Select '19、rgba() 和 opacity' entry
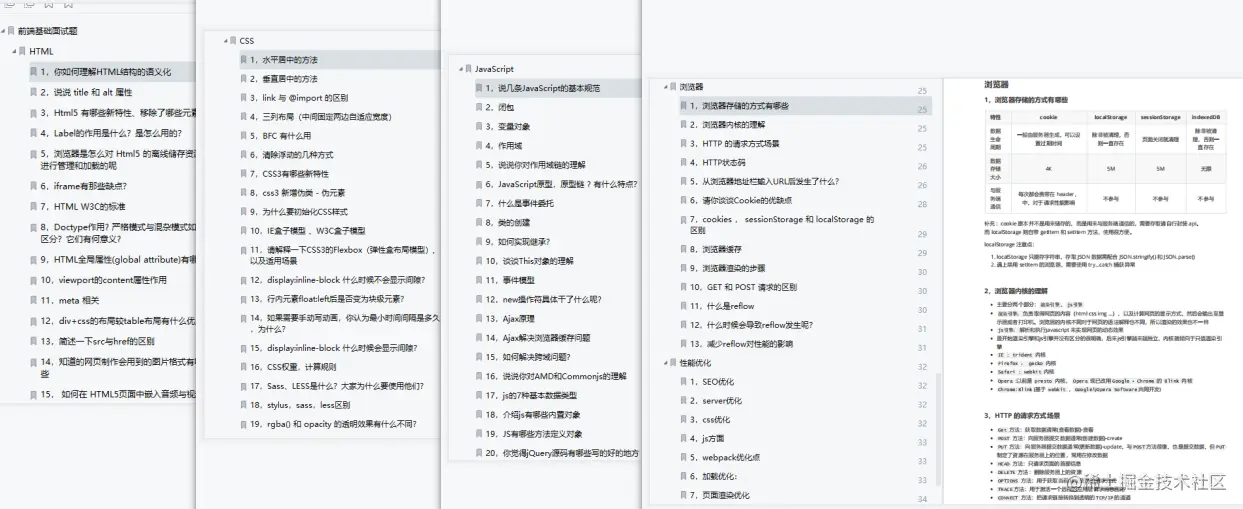This screenshot has width=1243, height=509. coord(334,424)
